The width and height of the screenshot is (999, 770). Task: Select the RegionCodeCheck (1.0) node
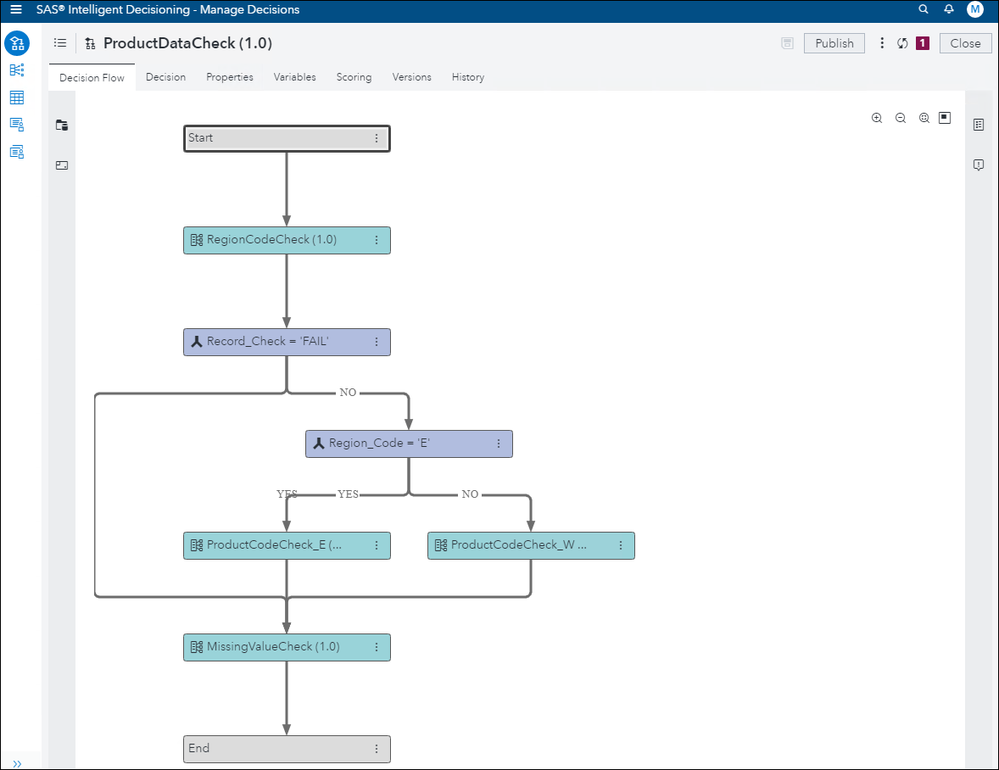(287, 240)
